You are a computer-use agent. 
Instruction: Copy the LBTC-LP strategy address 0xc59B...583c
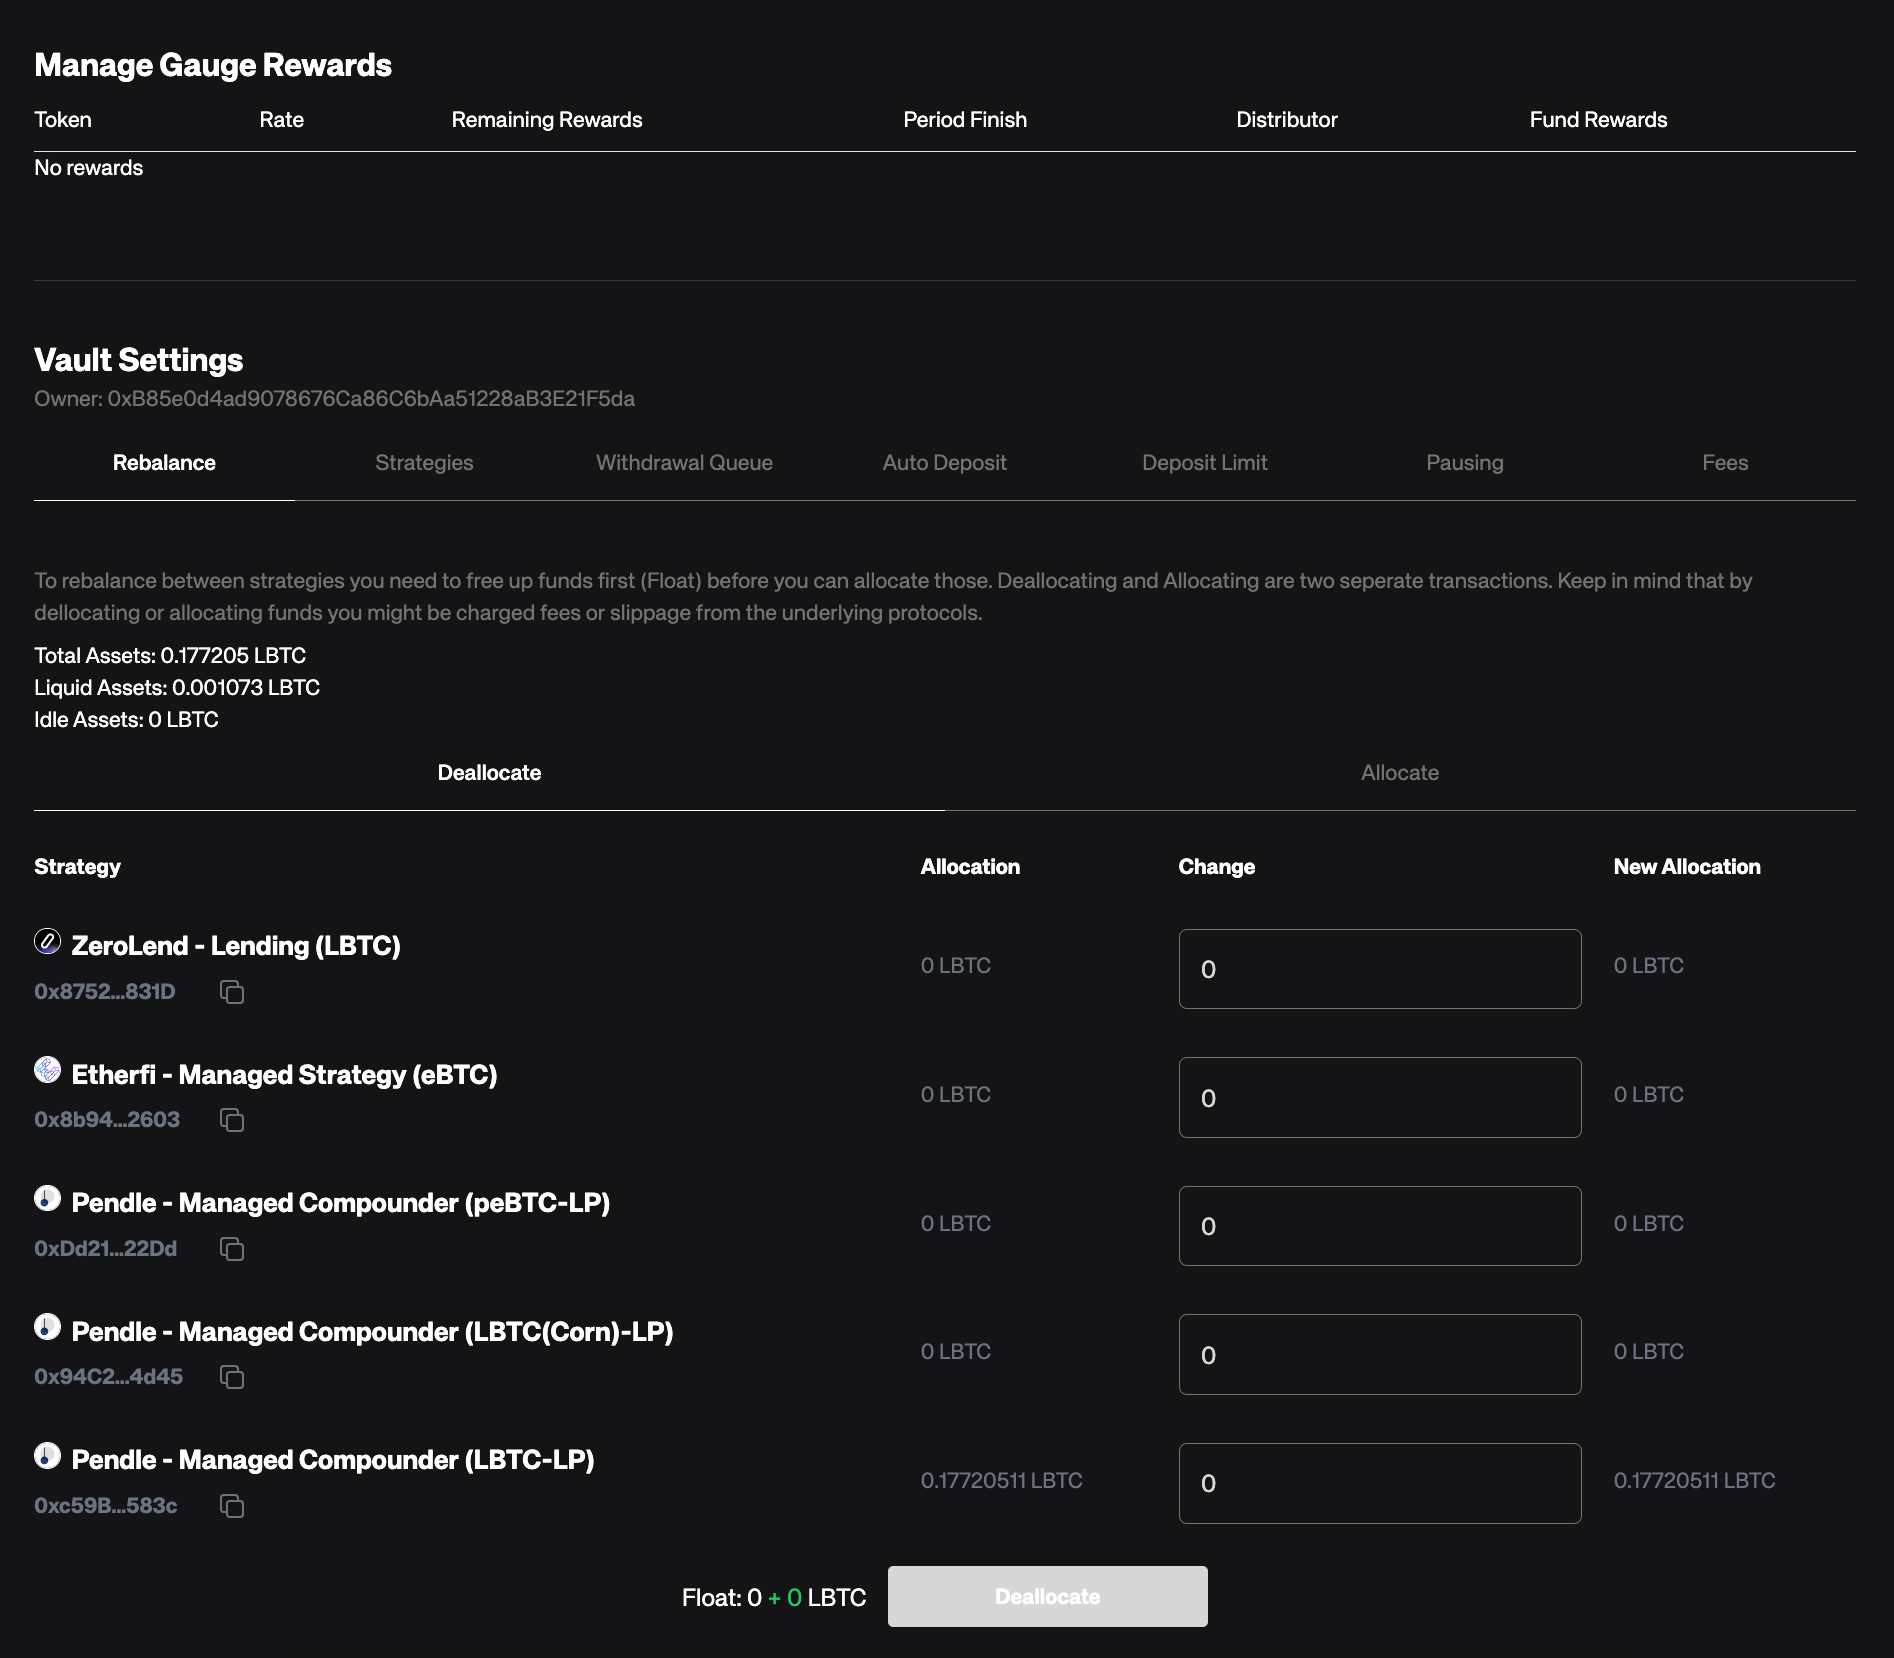(x=232, y=1506)
